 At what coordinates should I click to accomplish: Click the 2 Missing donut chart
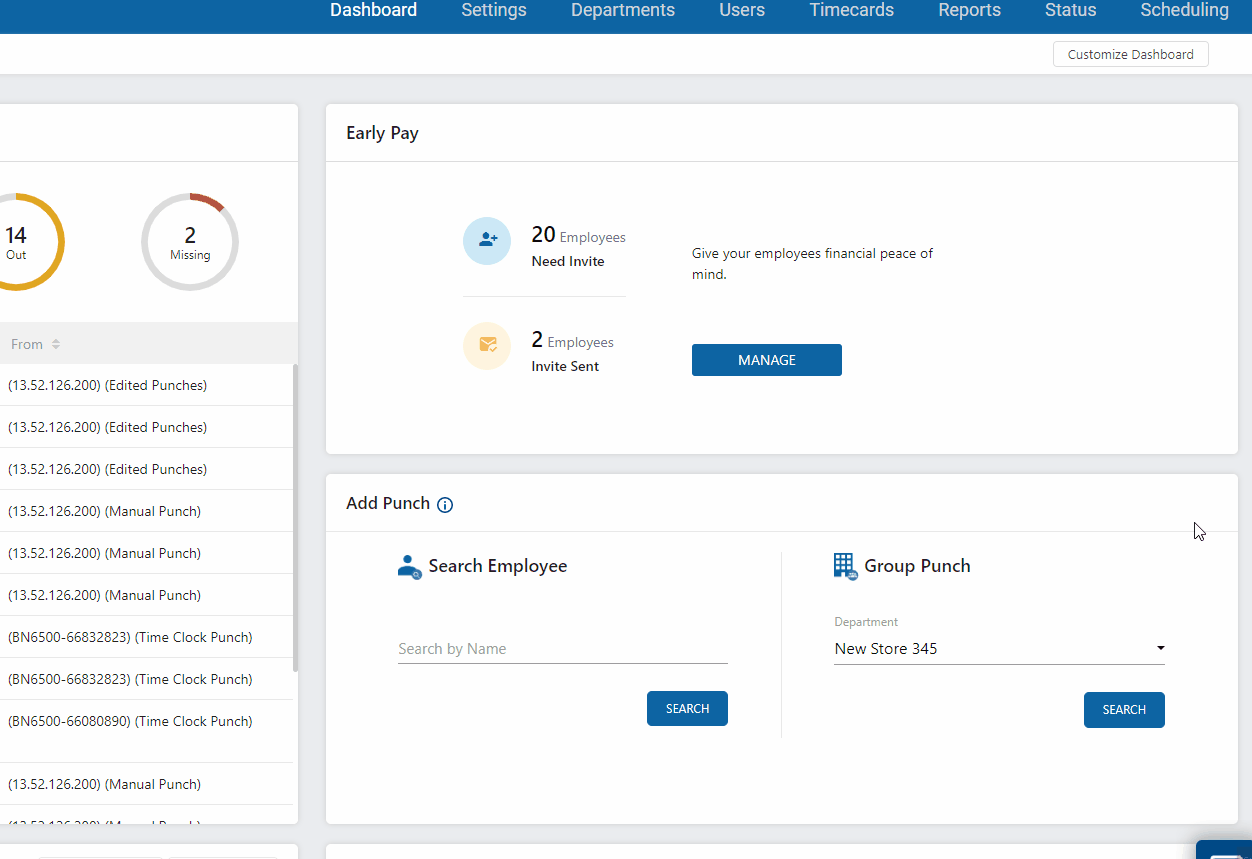pos(189,241)
